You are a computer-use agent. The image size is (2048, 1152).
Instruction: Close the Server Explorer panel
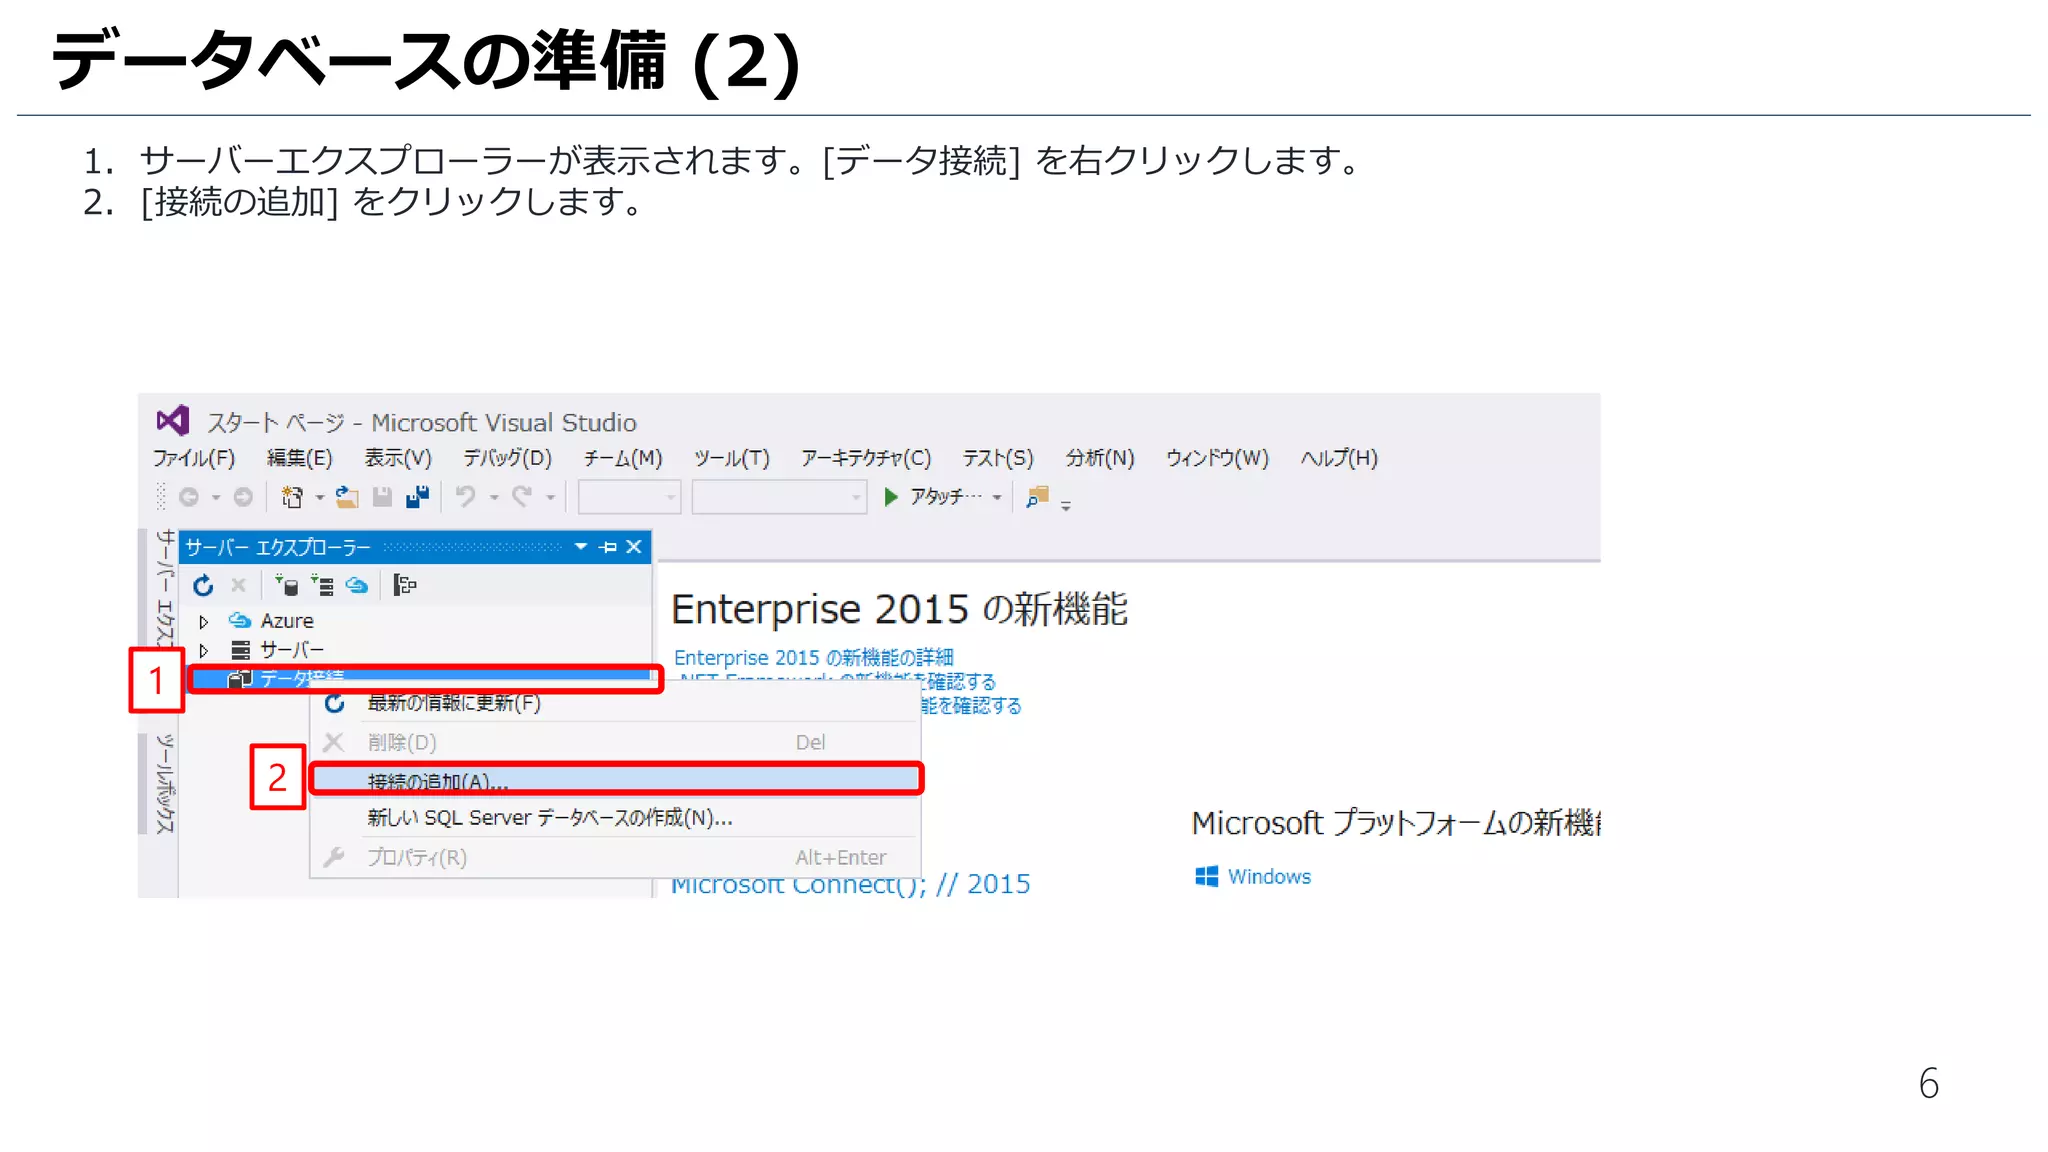(634, 547)
